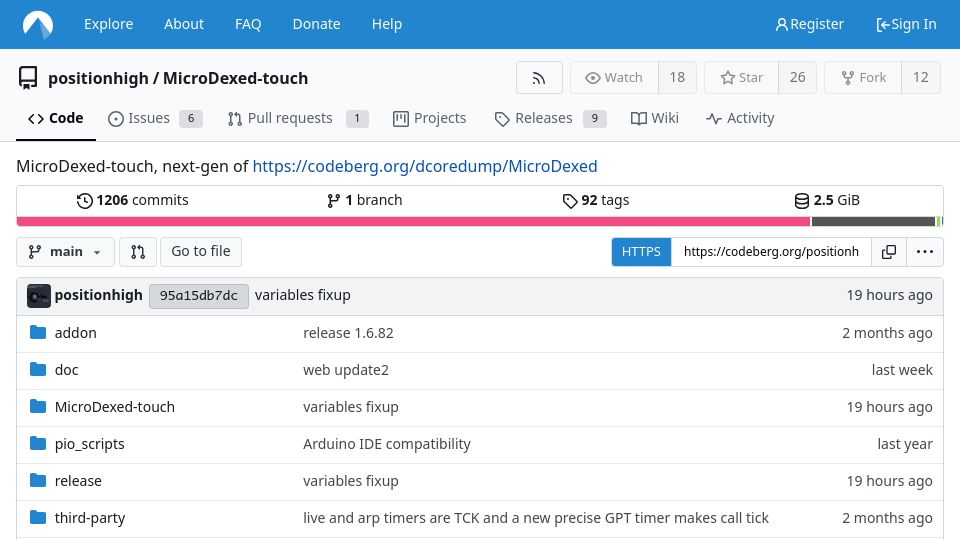This screenshot has width=960, height=540.
Task: Click the watchers count 18
Action: 677,78
